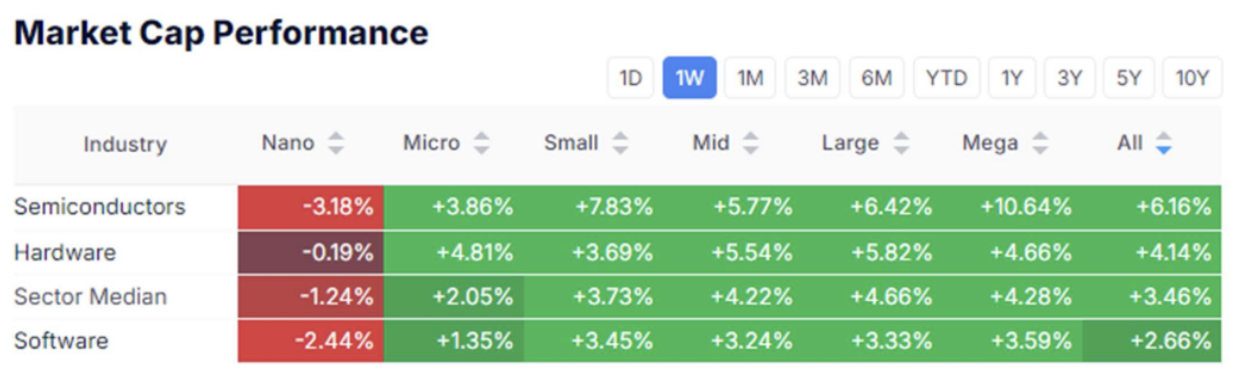The image size is (1233, 369).
Task: Click the Semiconductors industry row label
Action: coord(100,207)
